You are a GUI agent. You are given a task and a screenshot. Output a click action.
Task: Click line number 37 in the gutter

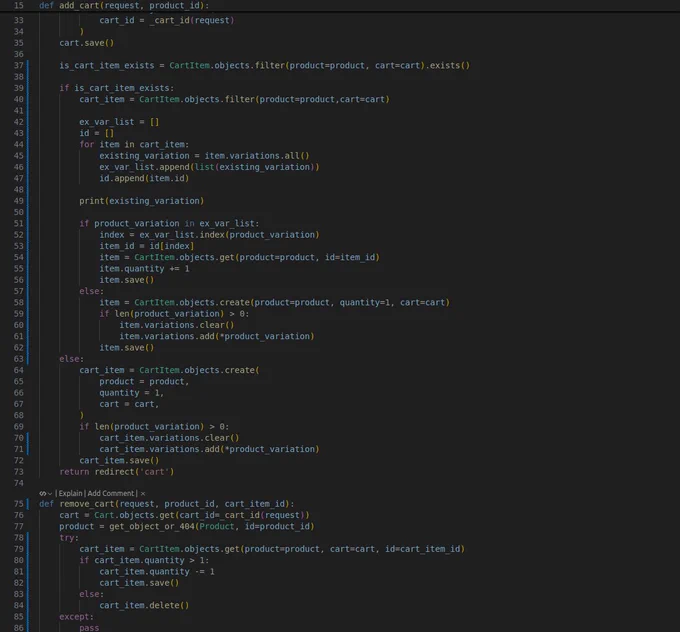tap(19, 65)
